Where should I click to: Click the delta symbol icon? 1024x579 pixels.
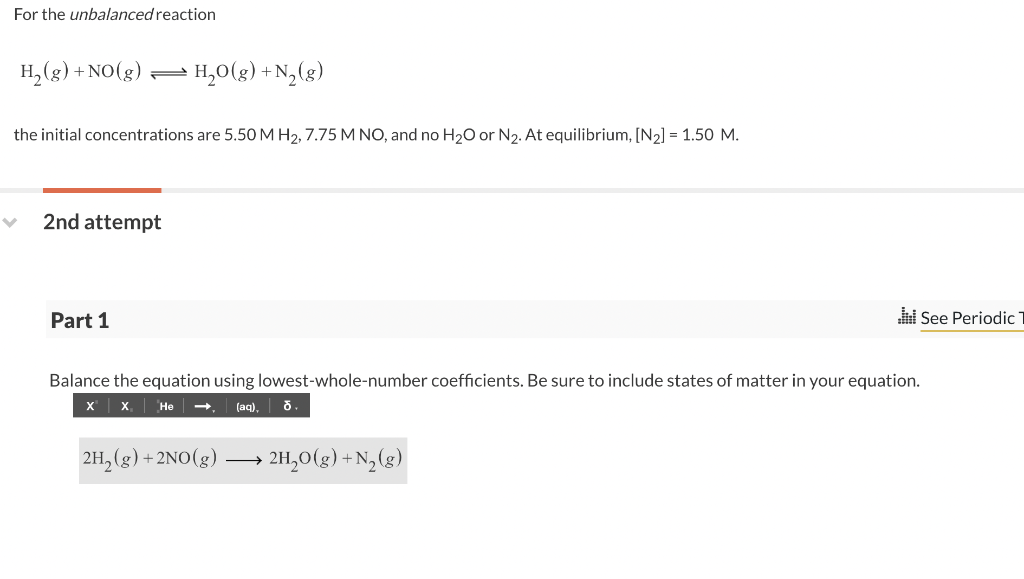[x=287, y=406]
